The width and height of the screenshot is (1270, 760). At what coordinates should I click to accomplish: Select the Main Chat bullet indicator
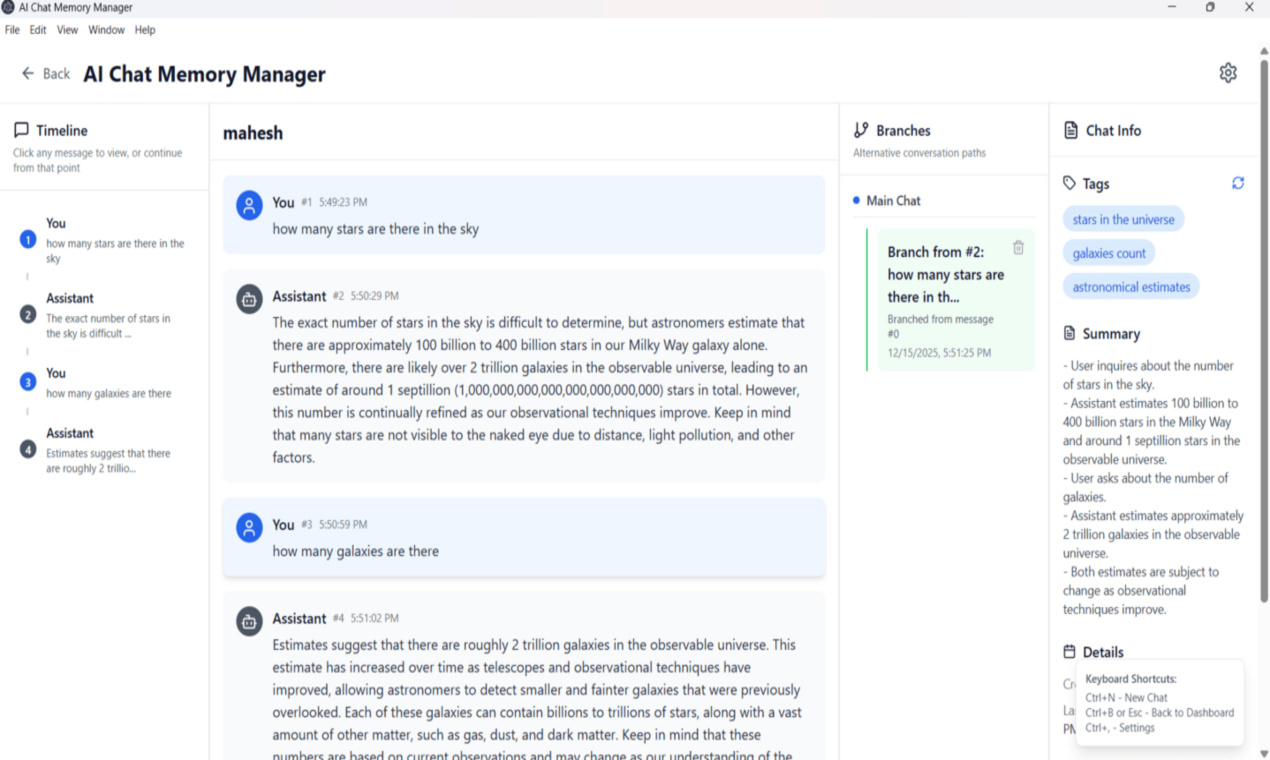click(855, 200)
